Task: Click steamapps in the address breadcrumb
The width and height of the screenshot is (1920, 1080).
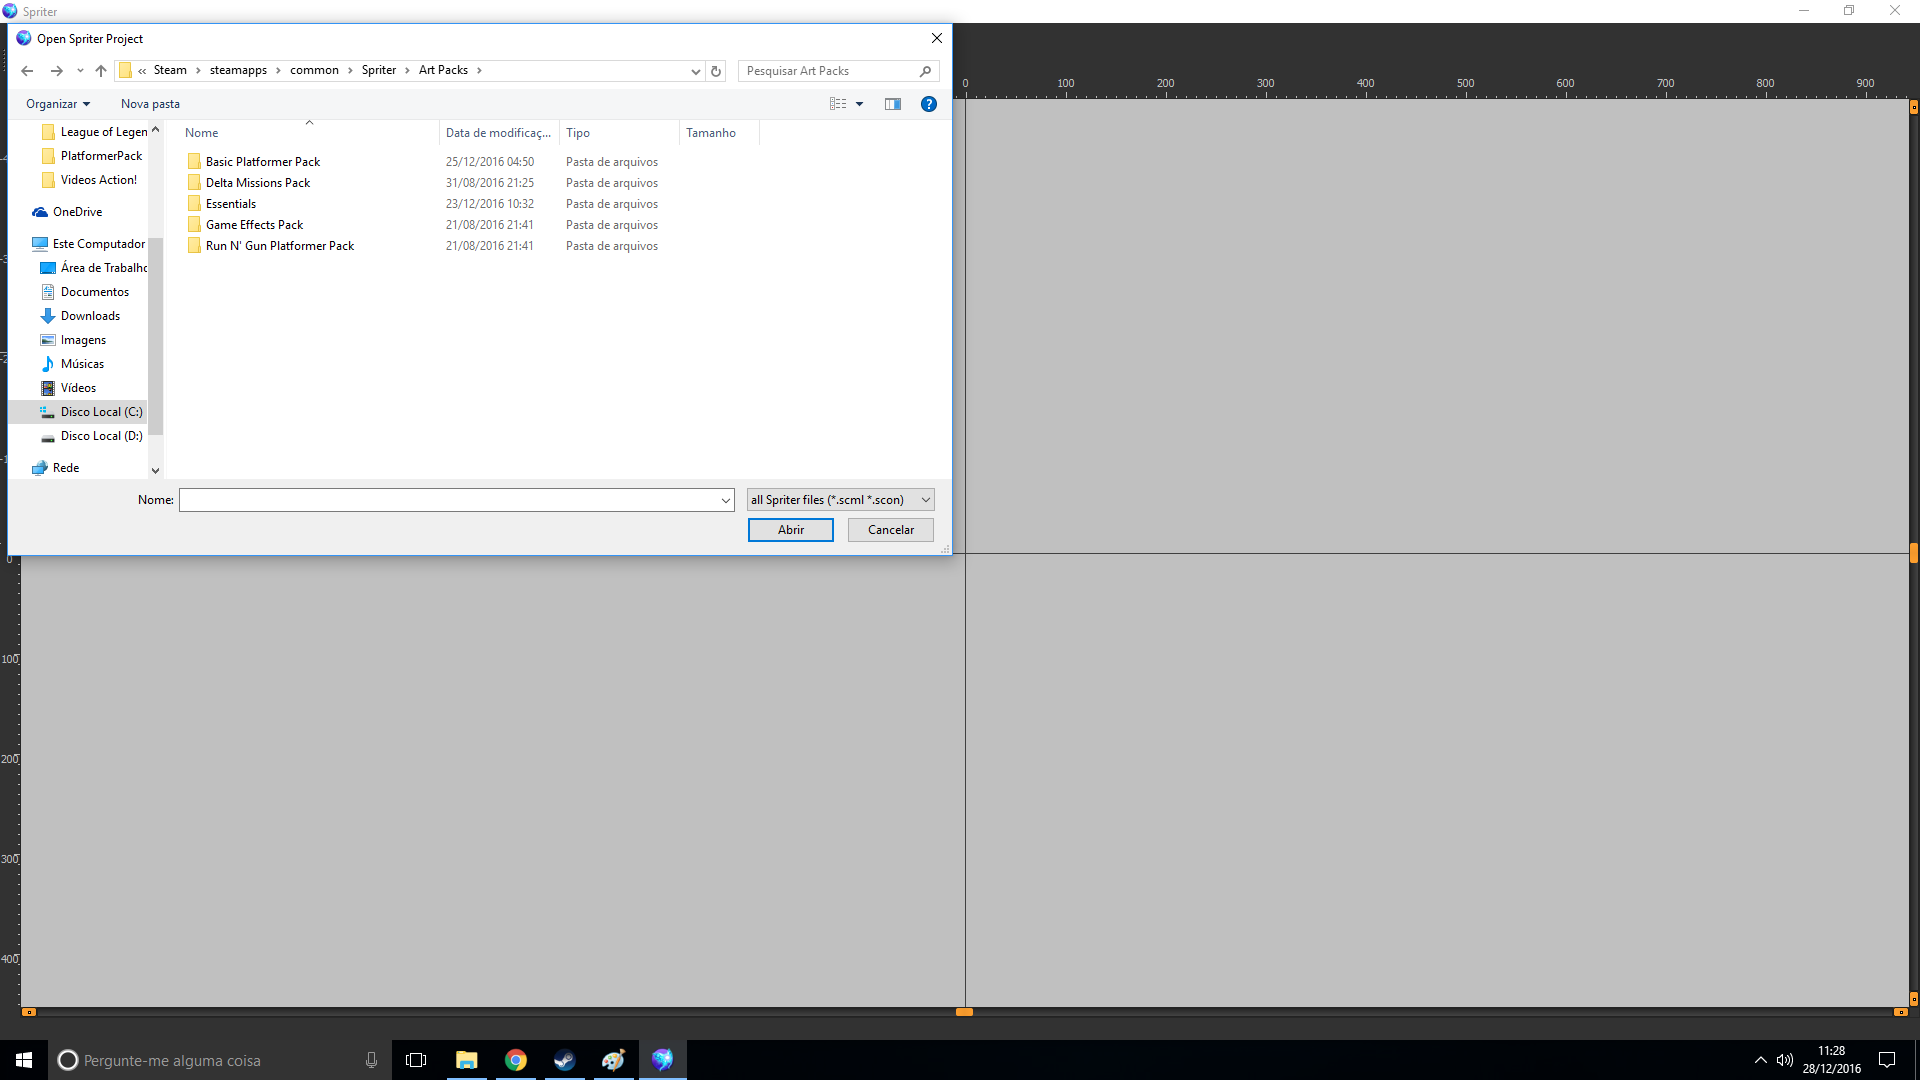Action: (x=238, y=70)
